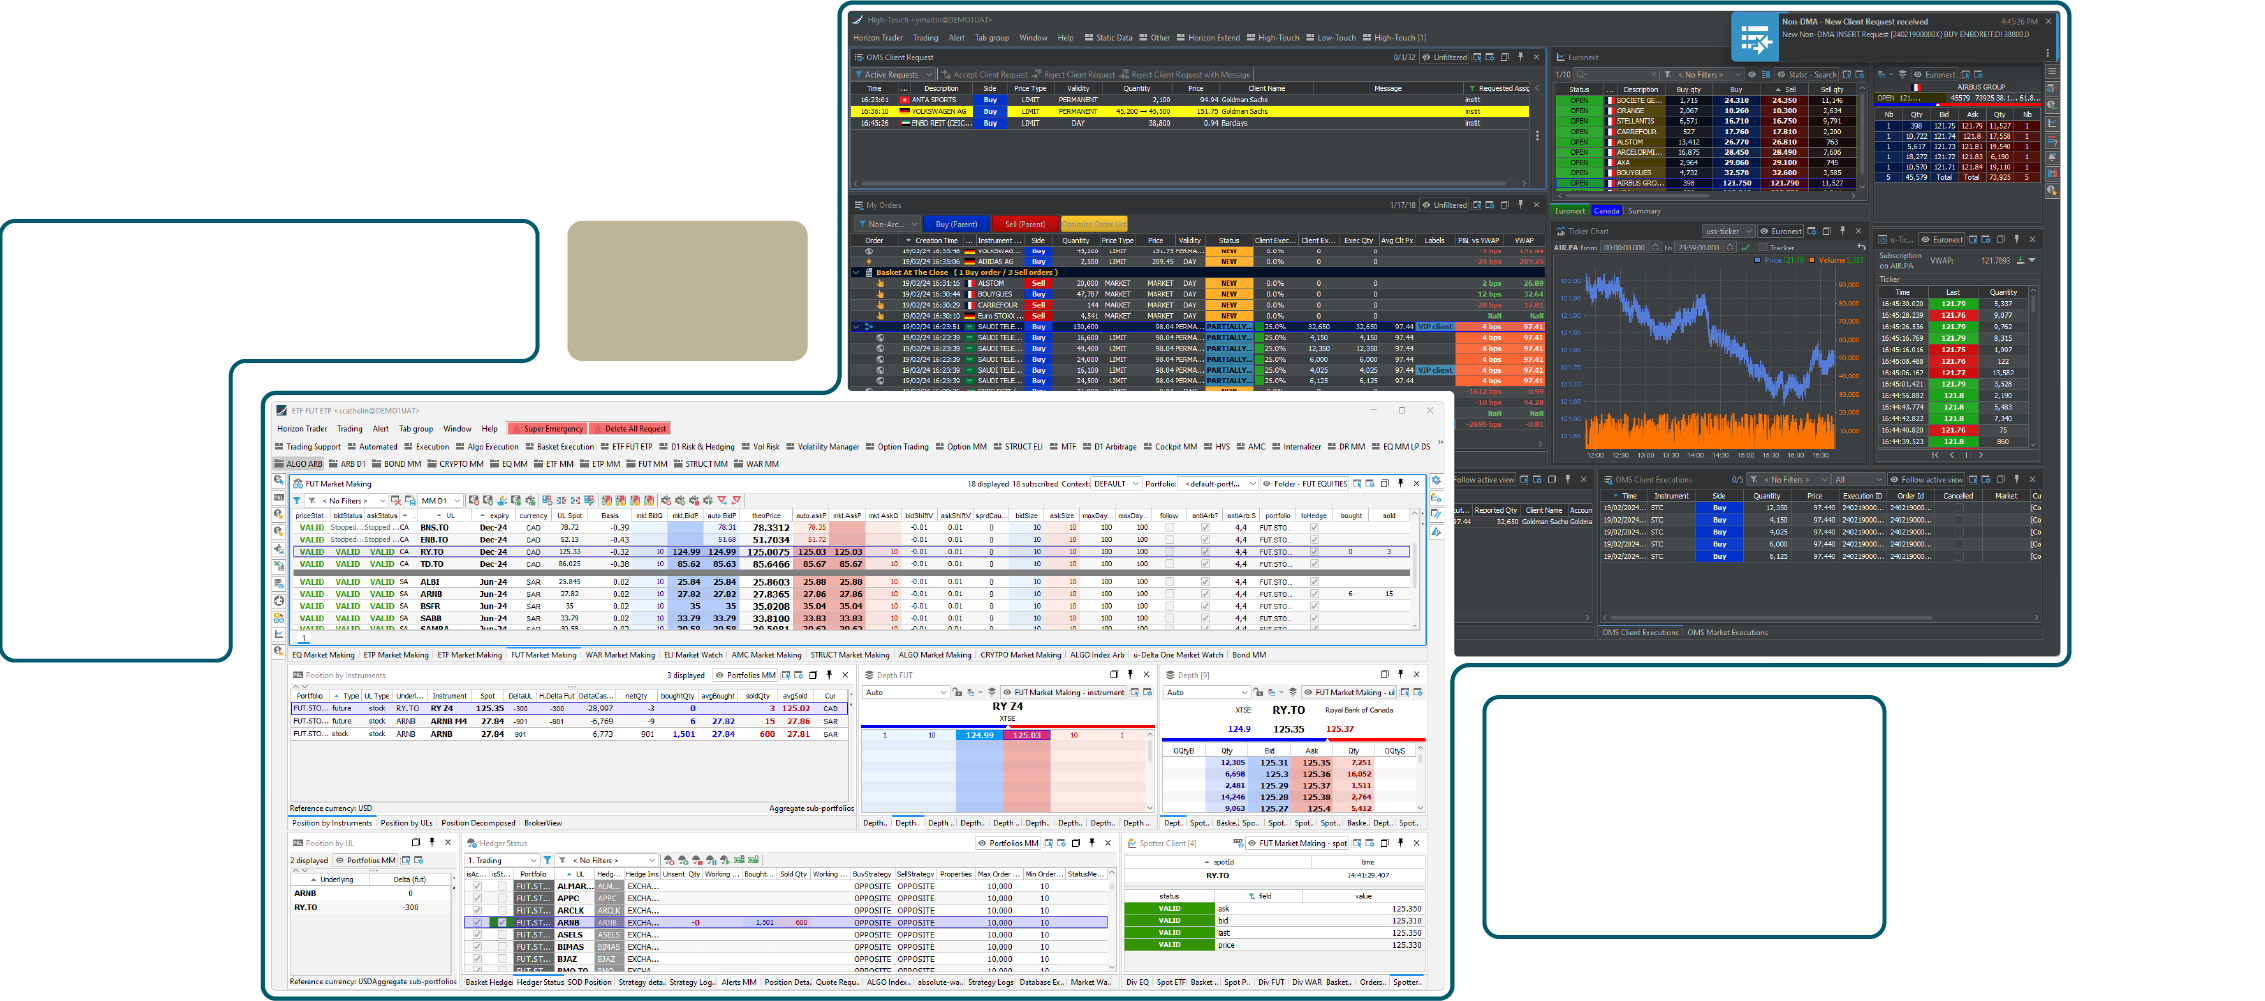Pin the Position by UL panel
This screenshot has width=2265, height=1001.
432,842
